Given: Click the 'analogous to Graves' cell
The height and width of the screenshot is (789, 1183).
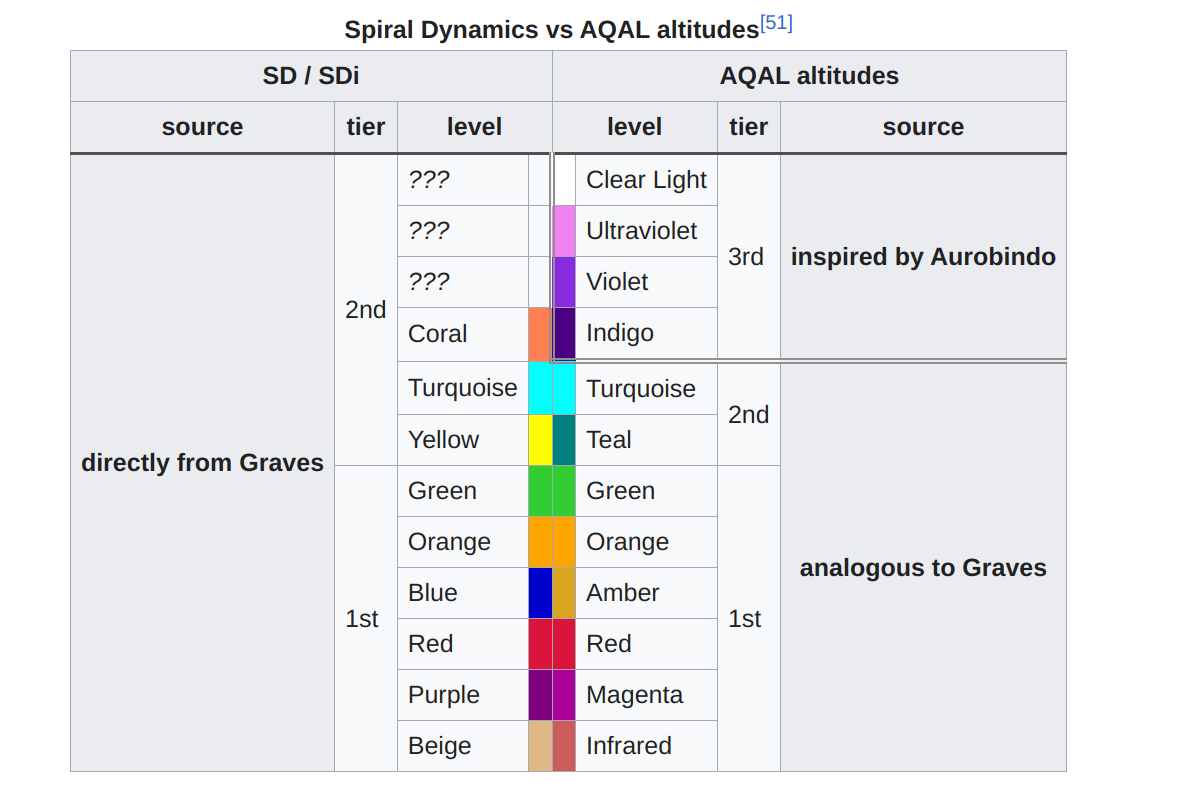Looking at the screenshot, I should pos(923,567).
